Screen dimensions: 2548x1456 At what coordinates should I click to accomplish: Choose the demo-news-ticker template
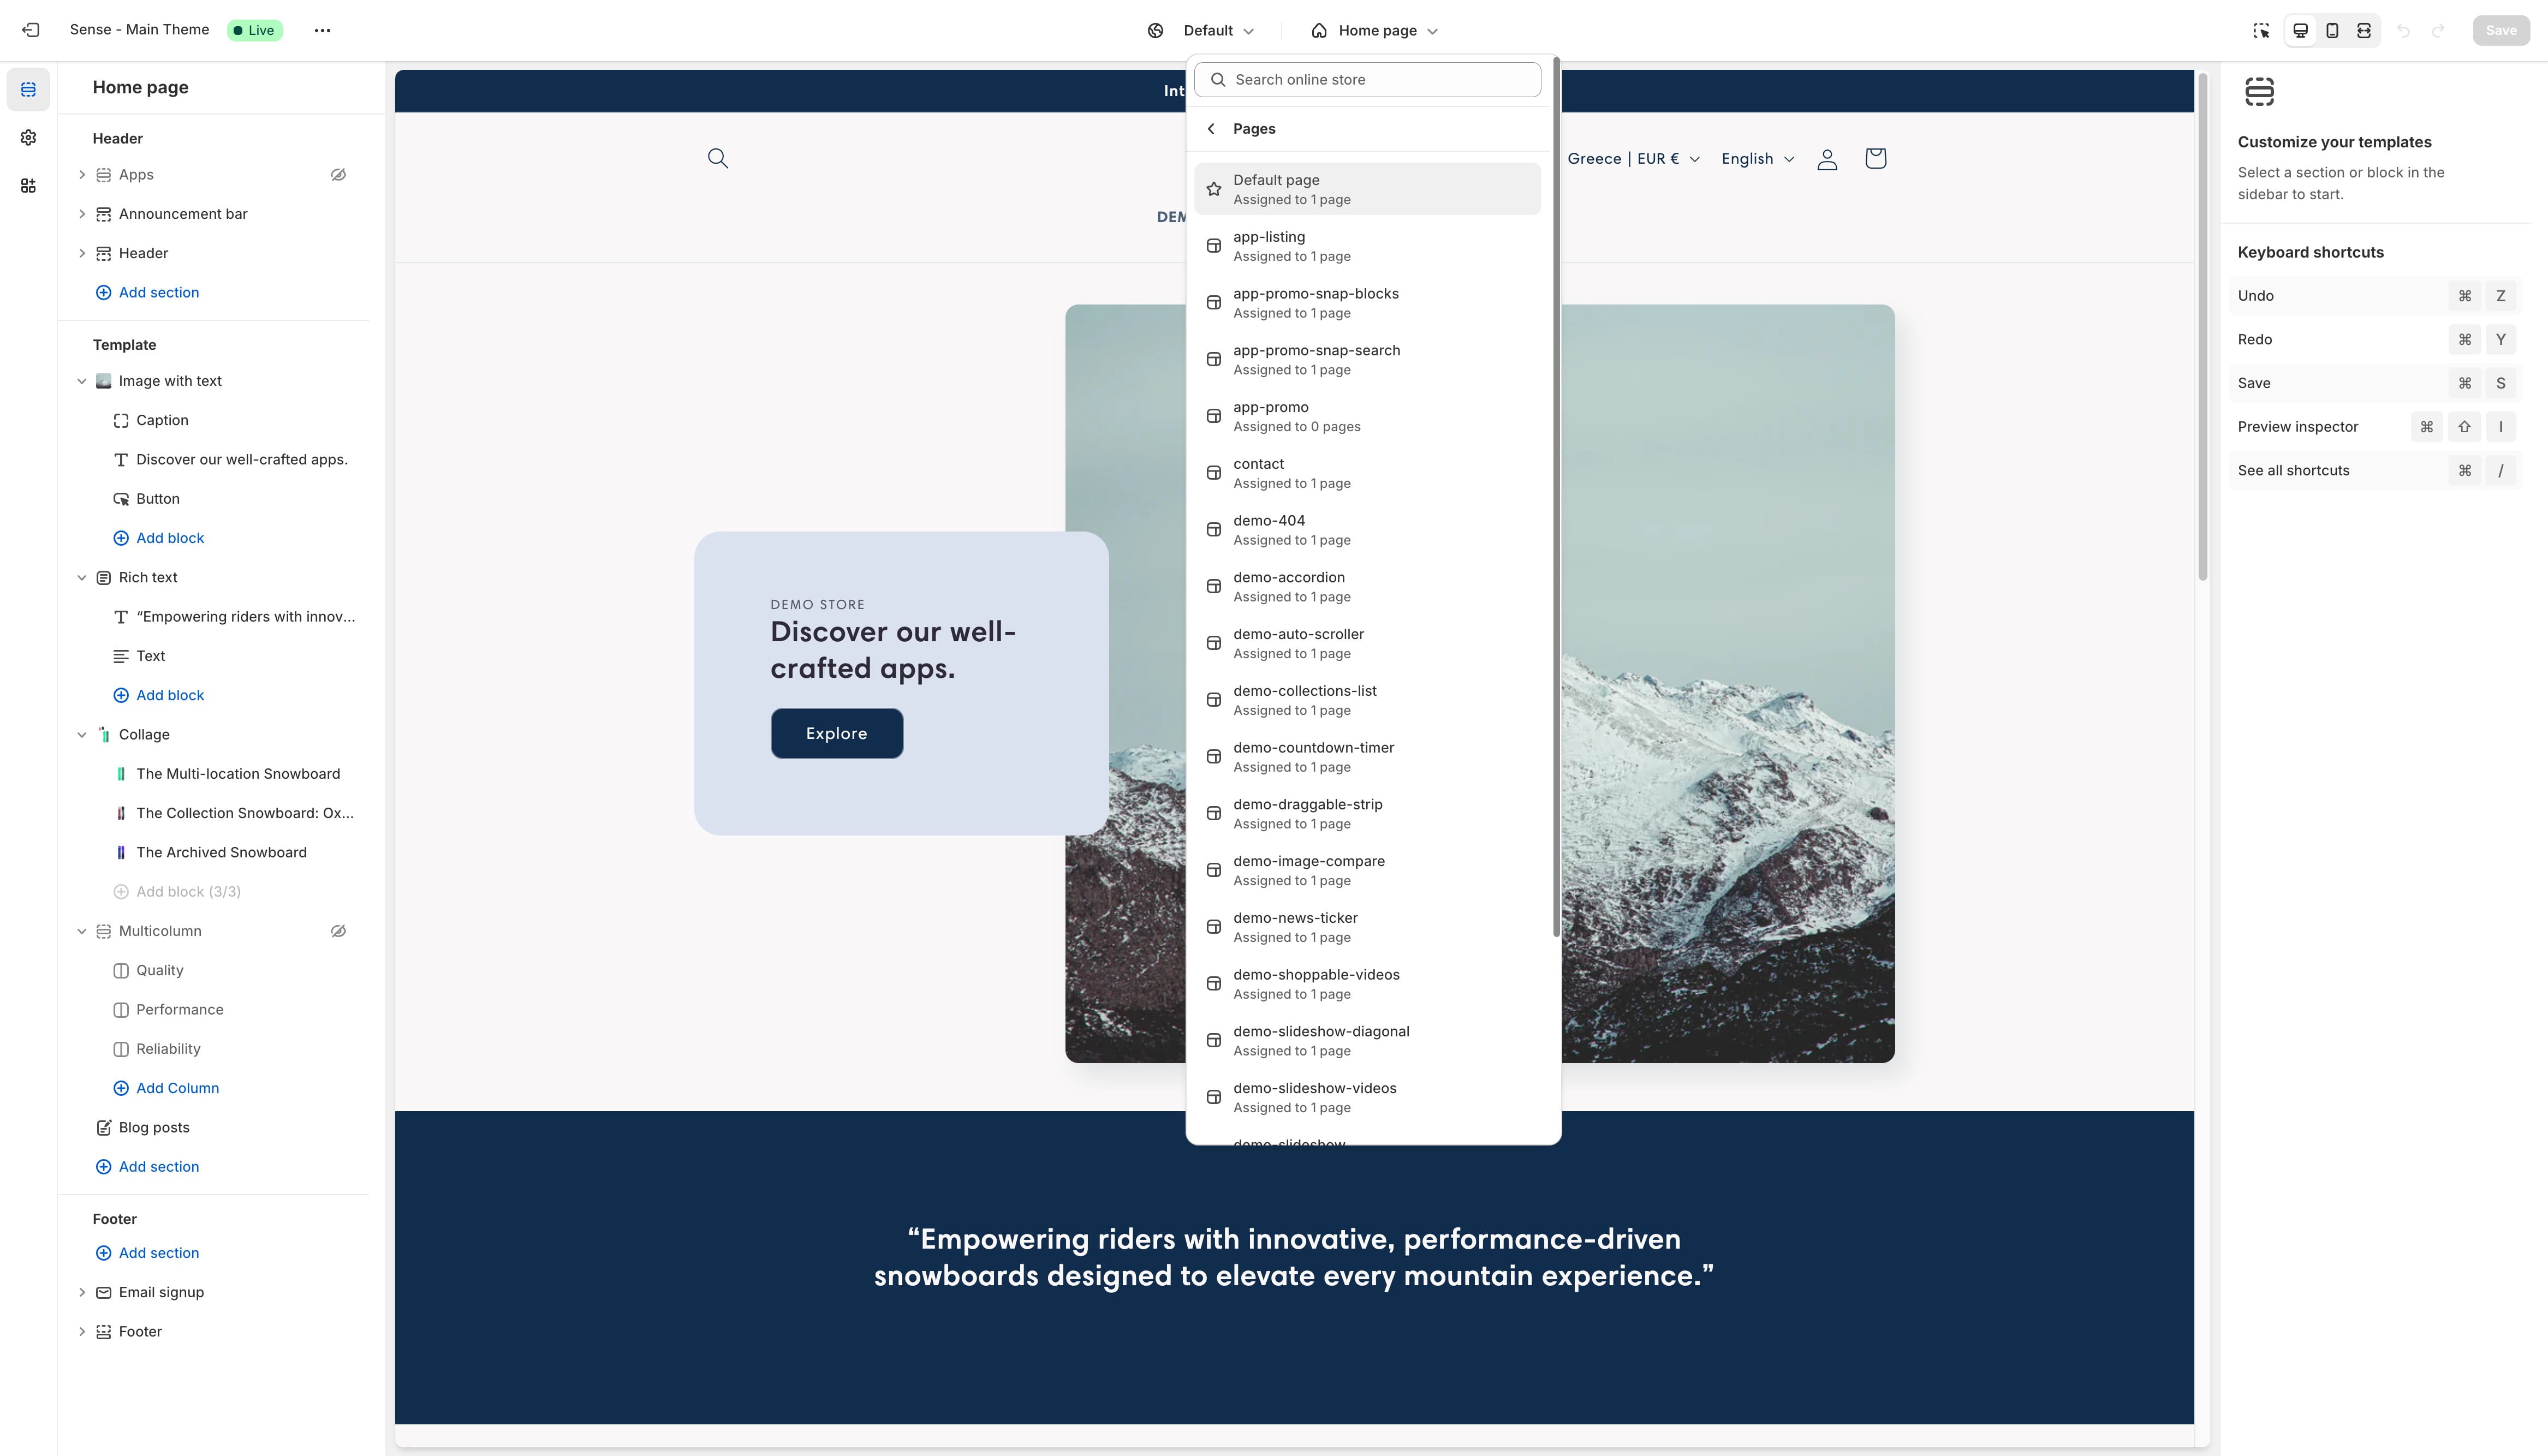1367,927
